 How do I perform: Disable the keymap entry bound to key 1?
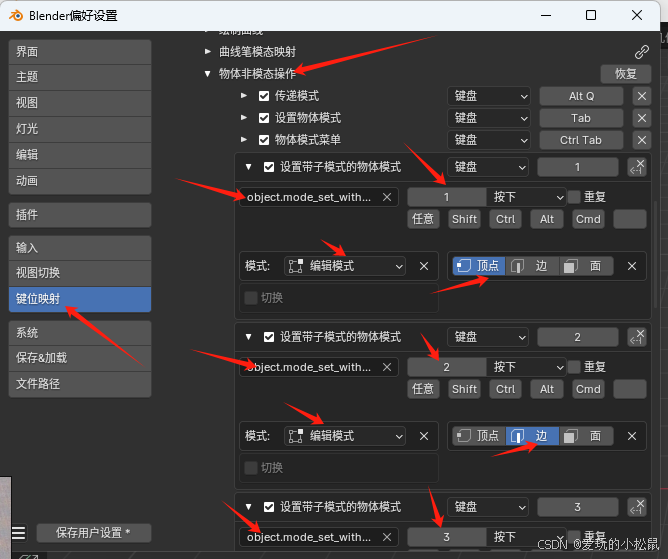[269, 167]
